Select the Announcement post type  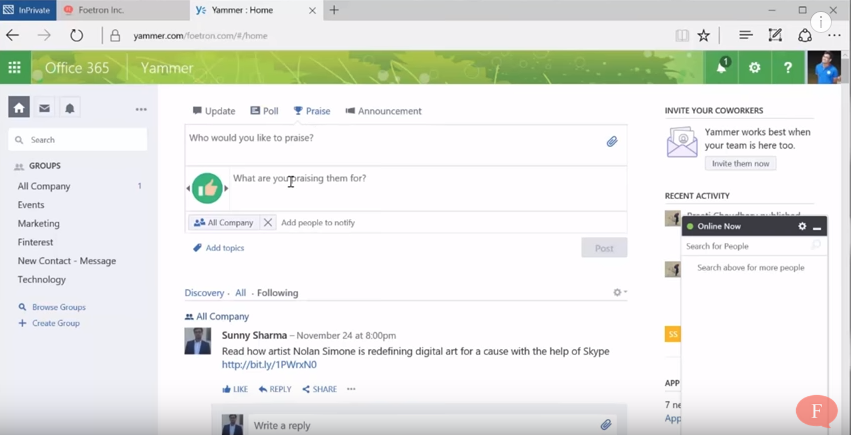[x=383, y=111]
